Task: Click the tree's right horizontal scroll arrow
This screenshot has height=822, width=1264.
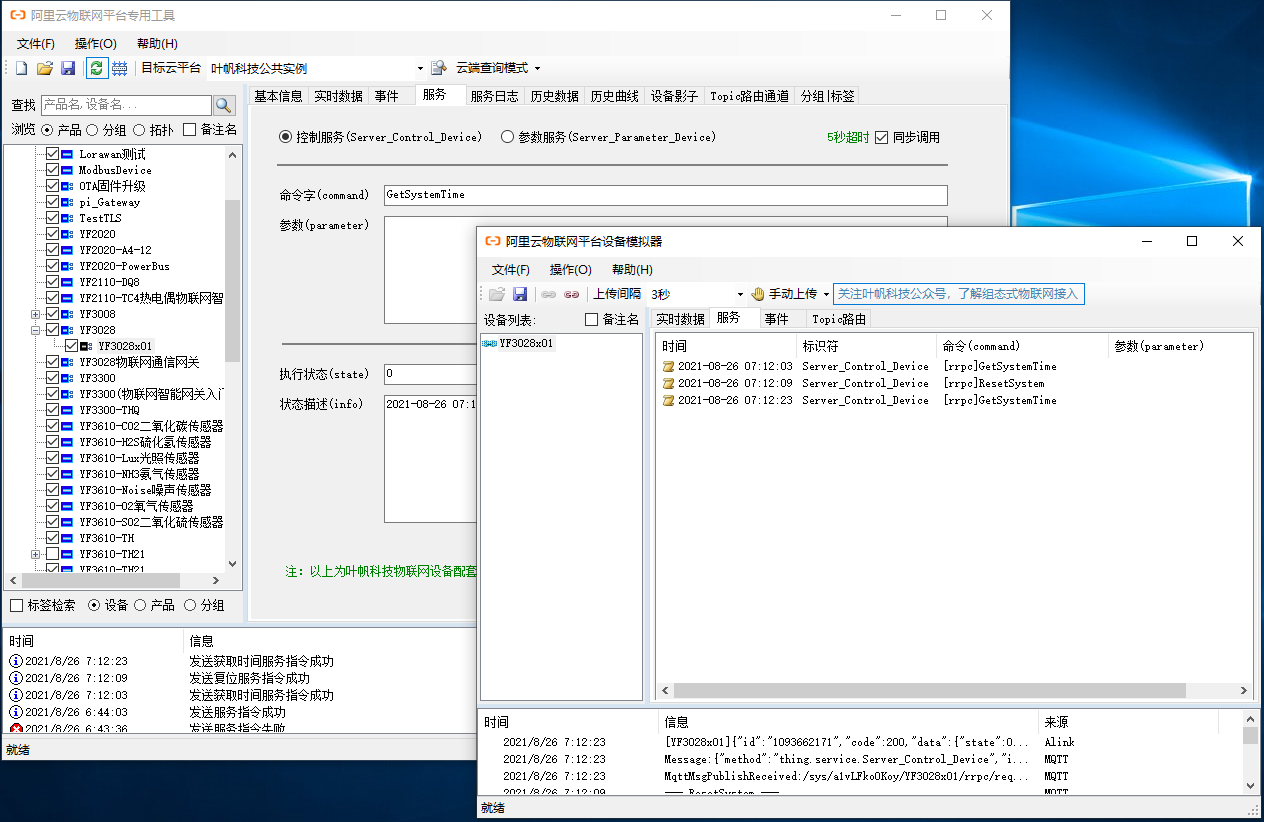Action: tap(216, 581)
